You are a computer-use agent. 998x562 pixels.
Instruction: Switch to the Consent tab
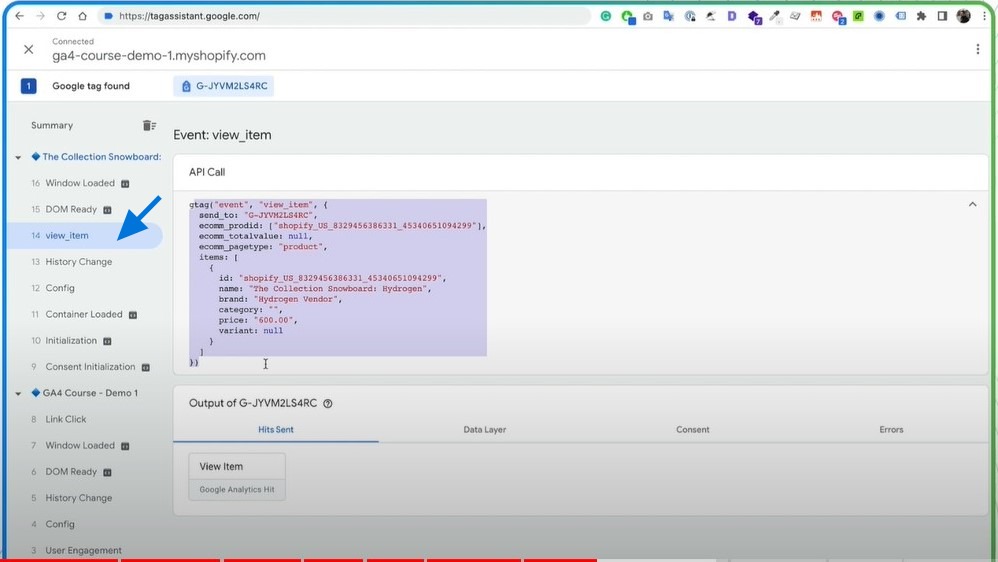pos(692,430)
